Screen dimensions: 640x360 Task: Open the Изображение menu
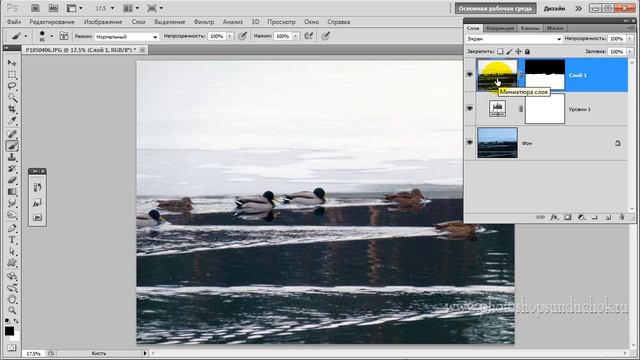pyautogui.click(x=103, y=22)
